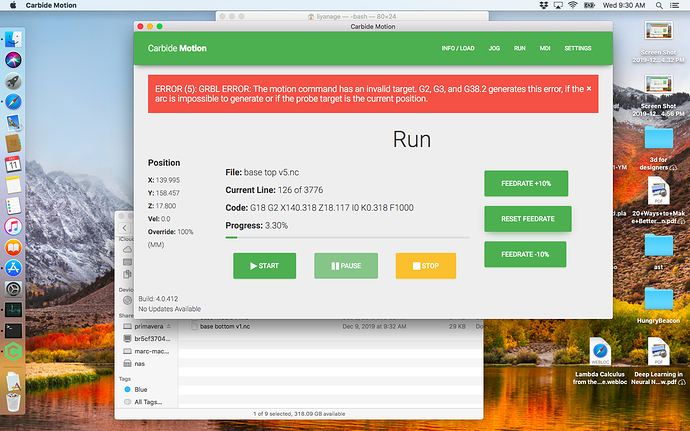Open Trash in the Dock
The height and width of the screenshot is (431, 690).
(13, 402)
